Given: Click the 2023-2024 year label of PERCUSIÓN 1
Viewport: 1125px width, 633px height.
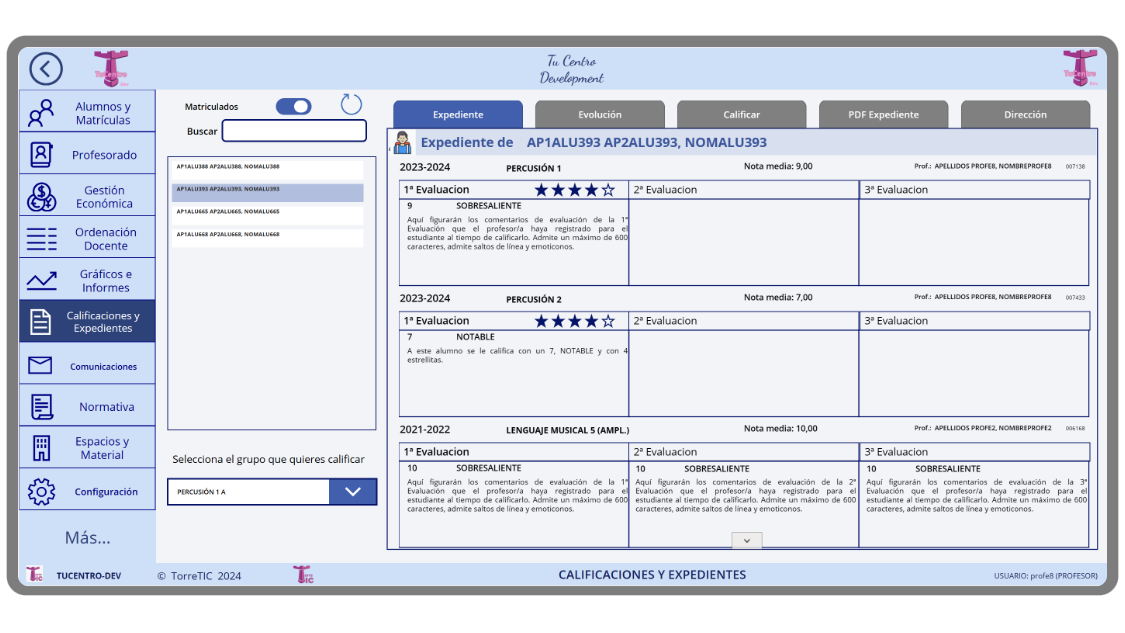Looking at the screenshot, I should tap(425, 167).
